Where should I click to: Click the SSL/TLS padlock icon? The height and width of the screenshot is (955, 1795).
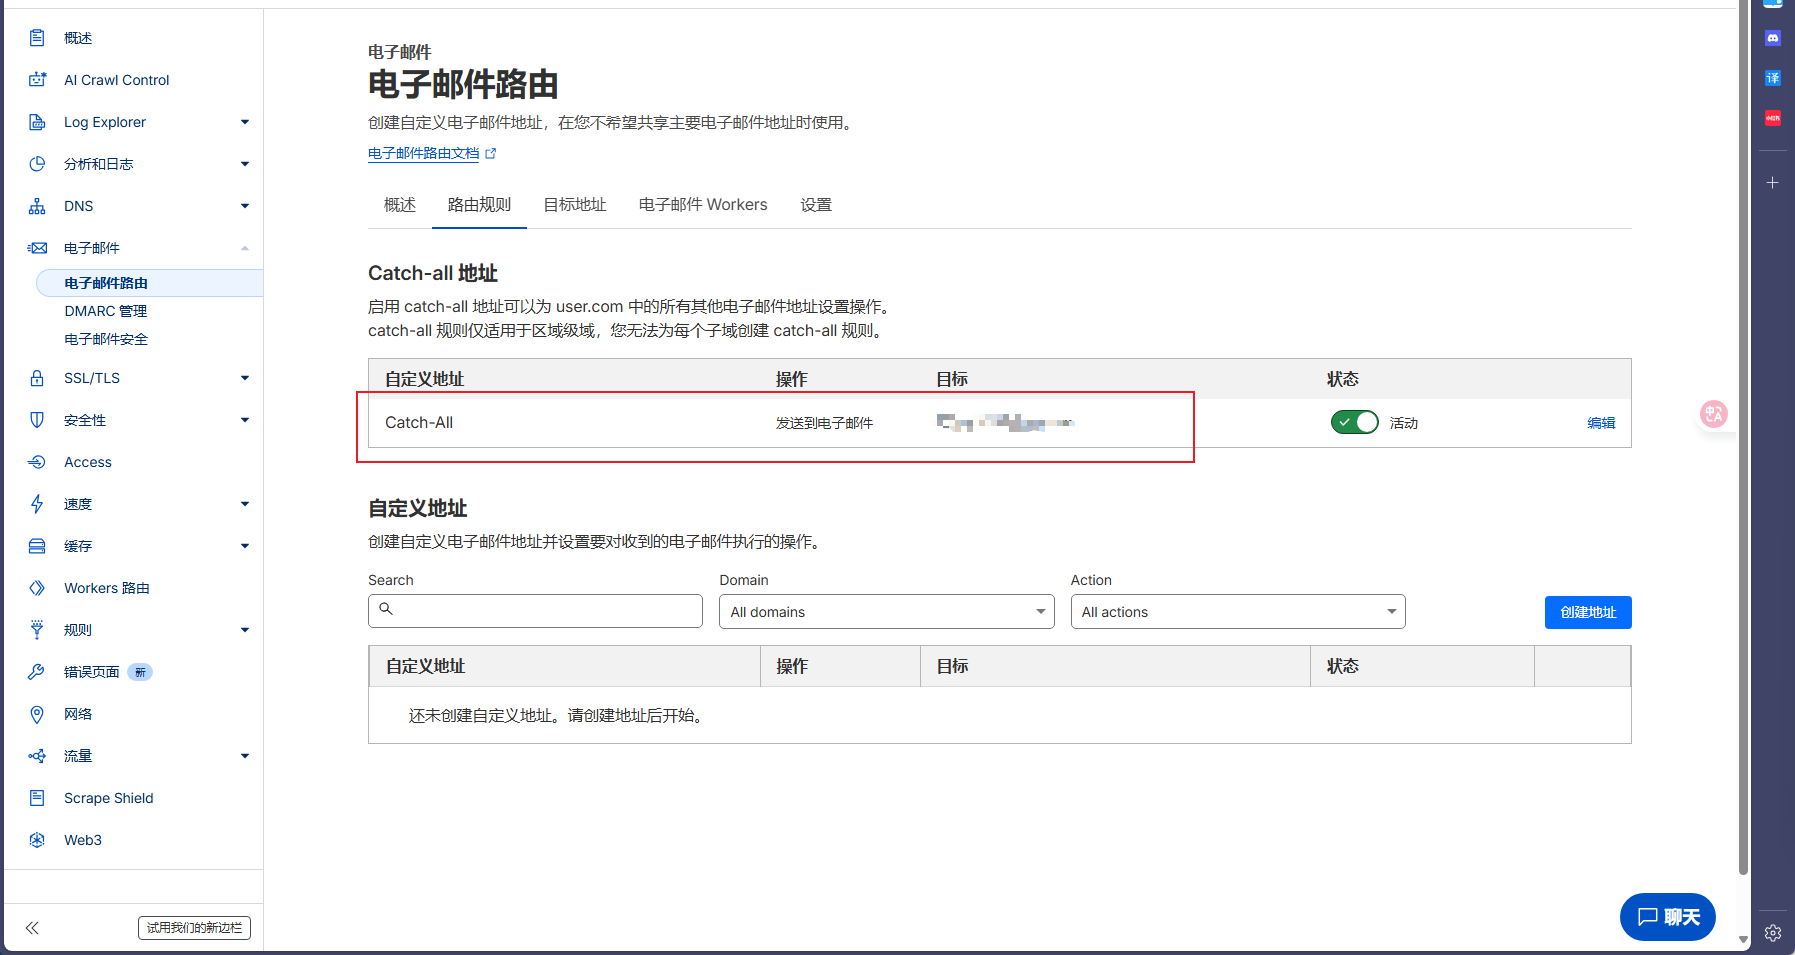pos(37,378)
